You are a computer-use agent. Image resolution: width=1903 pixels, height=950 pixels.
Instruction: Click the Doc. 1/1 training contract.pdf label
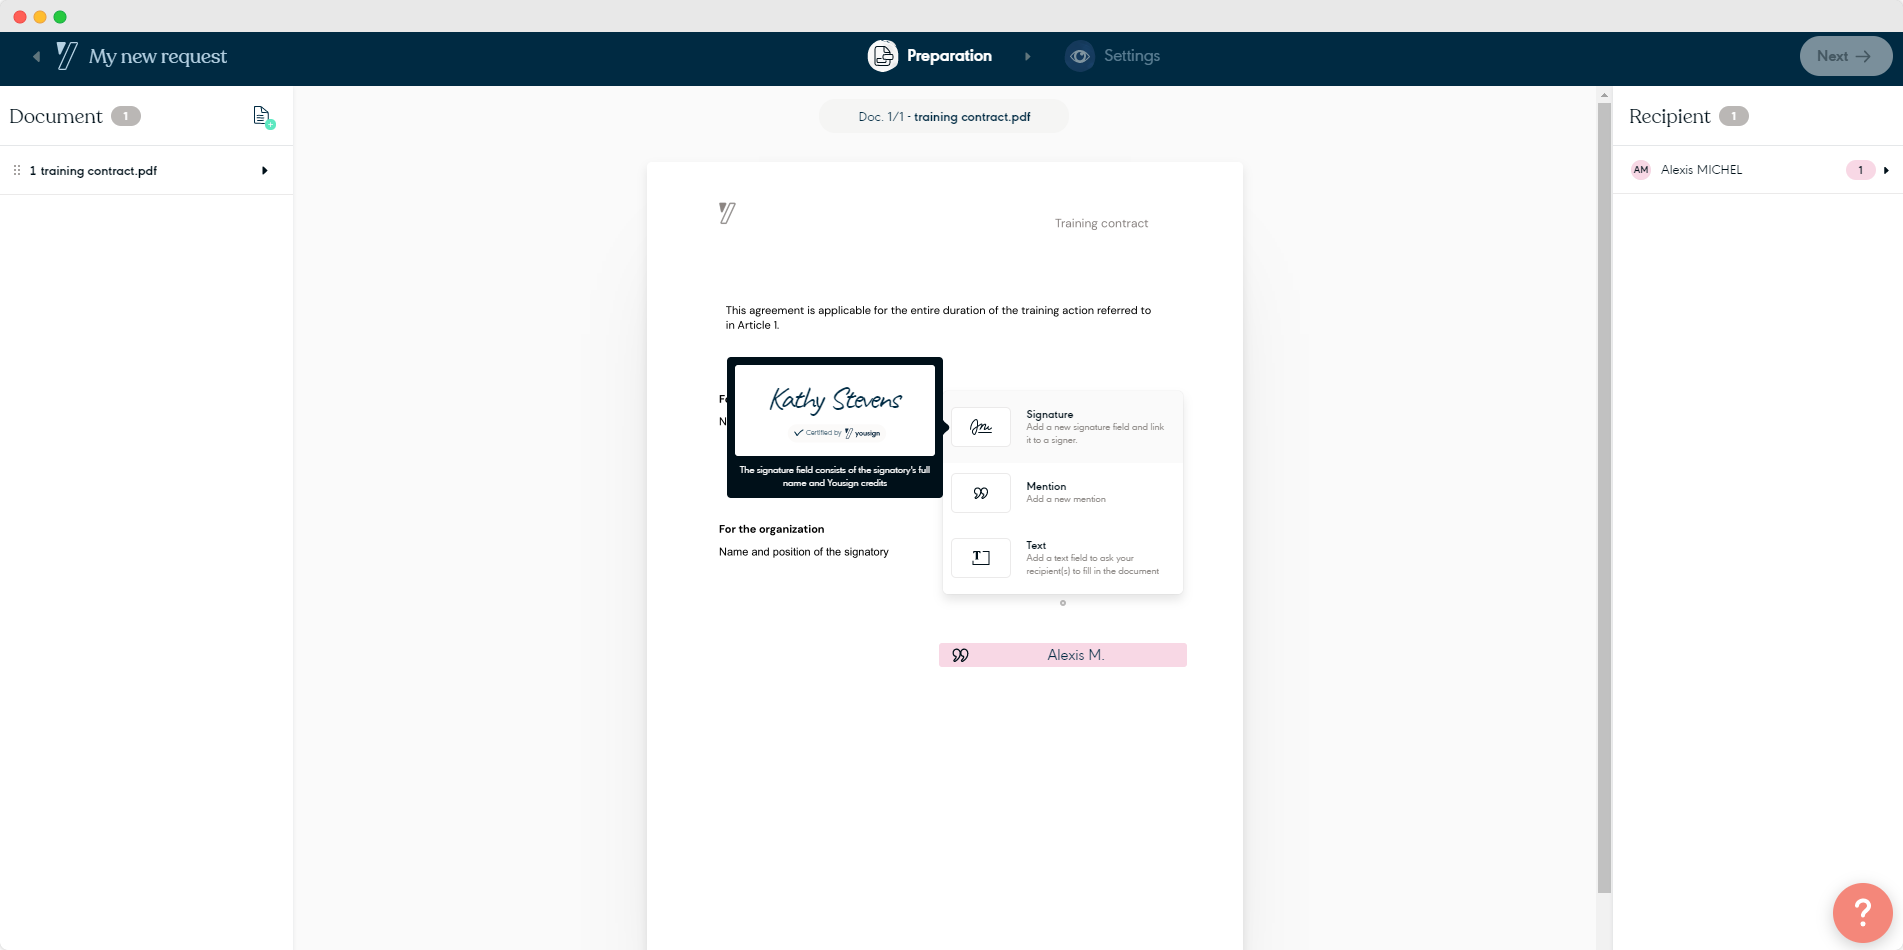[x=943, y=117]
